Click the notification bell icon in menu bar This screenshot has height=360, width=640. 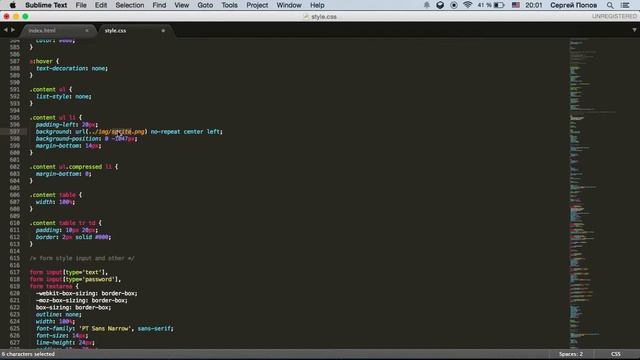click(427, 5)
